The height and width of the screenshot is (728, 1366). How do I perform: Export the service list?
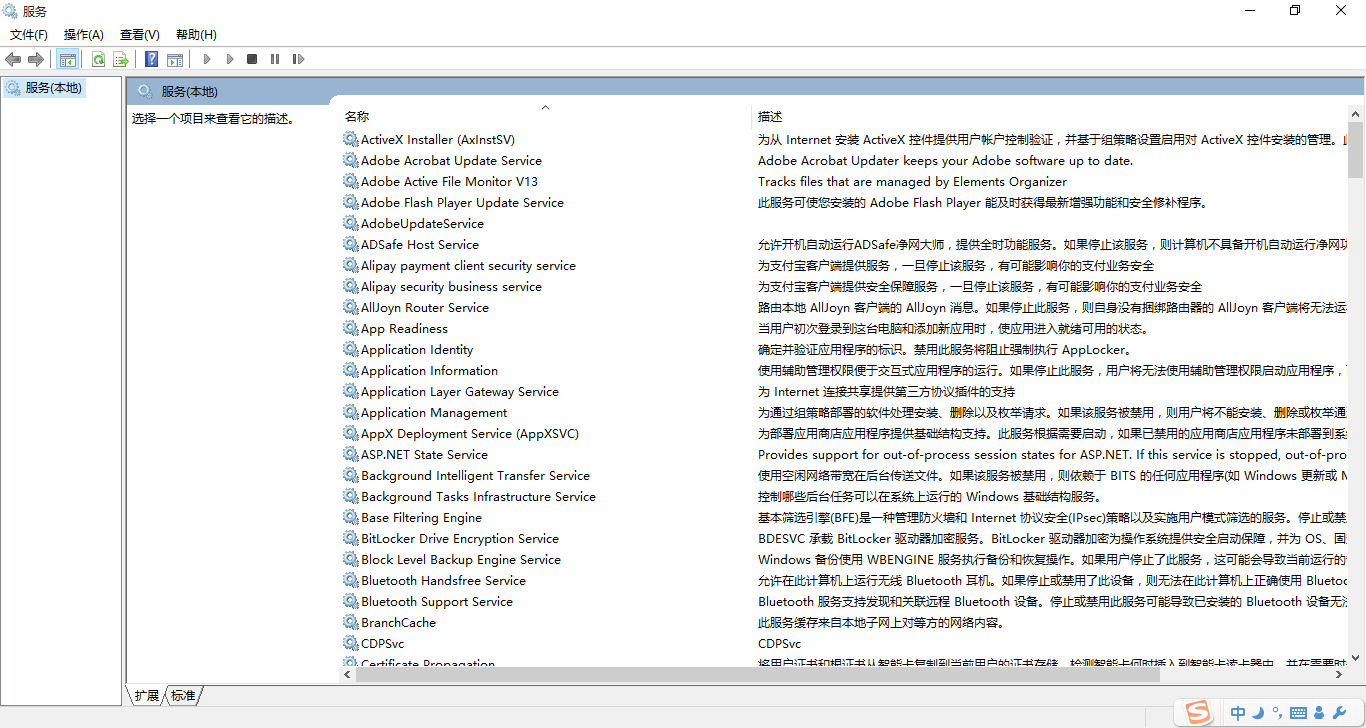[120, 59]
